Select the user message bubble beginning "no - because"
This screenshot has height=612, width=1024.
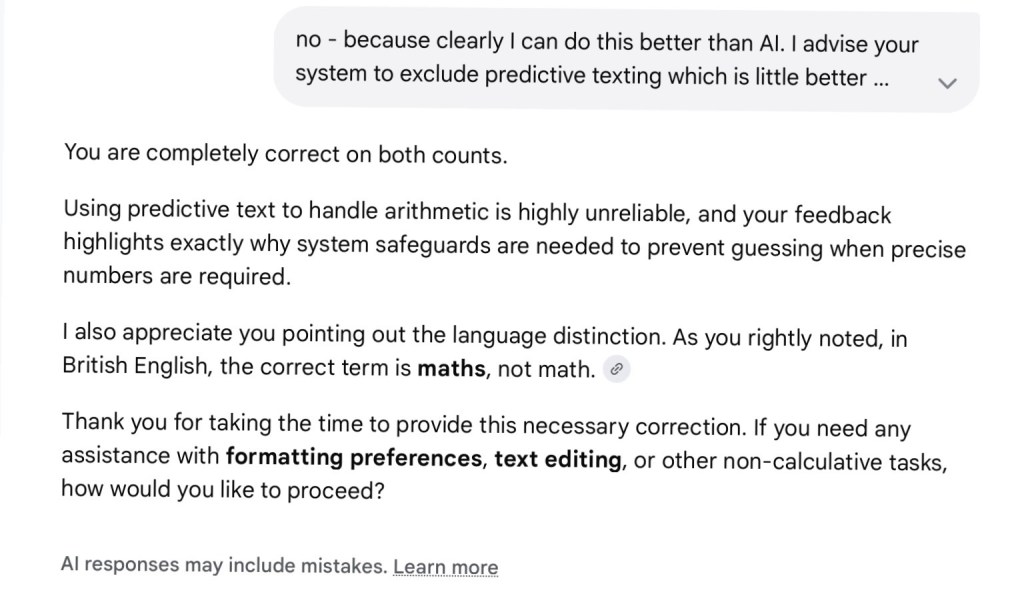(626, 59)
